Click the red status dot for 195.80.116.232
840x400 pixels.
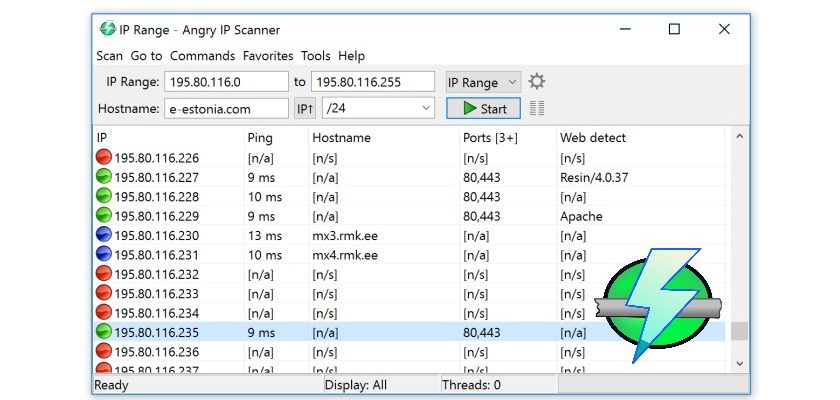pos(103,274)
